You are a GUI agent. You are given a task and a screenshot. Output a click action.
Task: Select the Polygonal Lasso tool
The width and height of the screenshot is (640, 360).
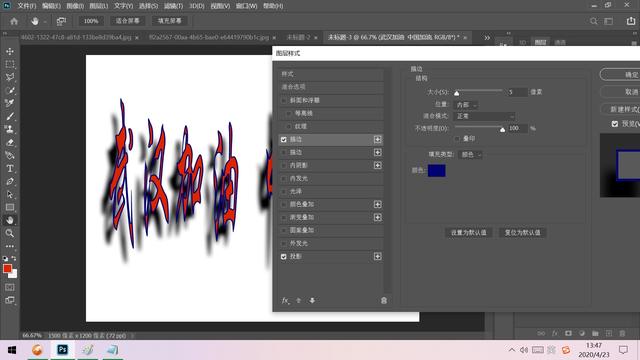tap(10, 77)
